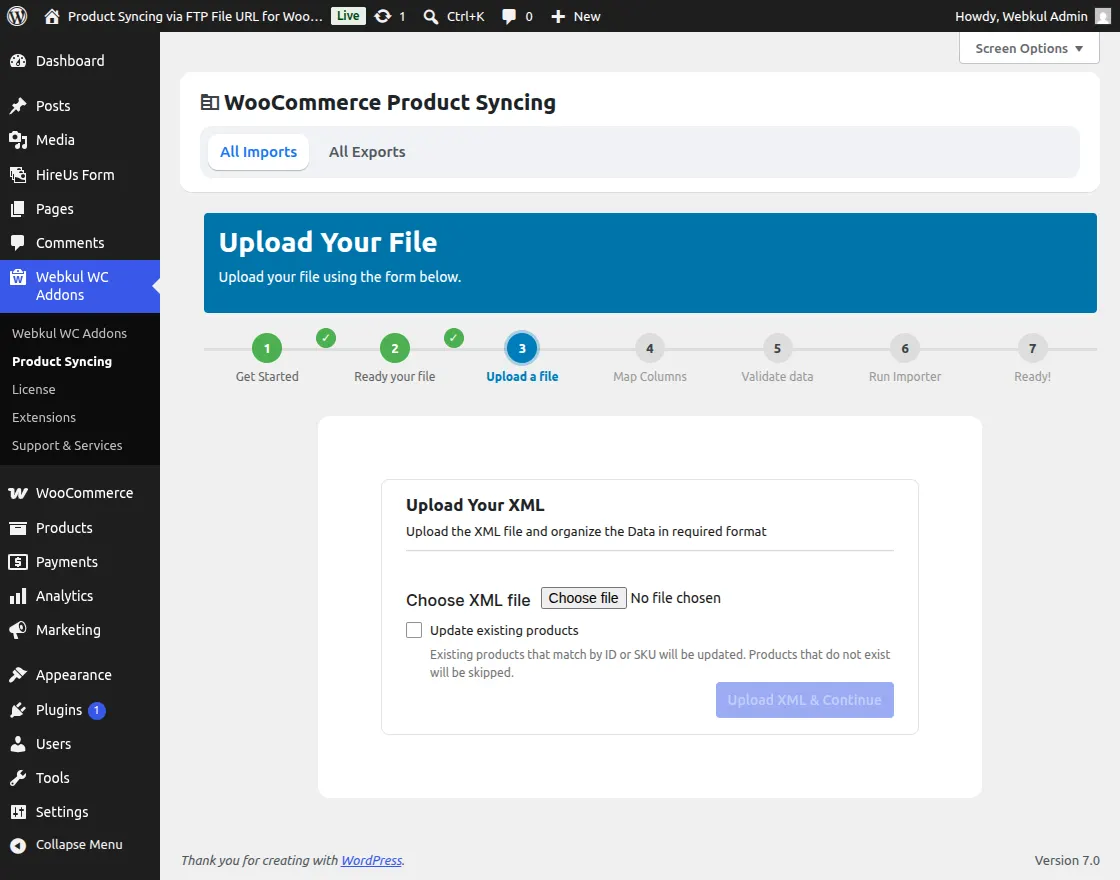Go to step 2 Ready your file

(395, 349)
